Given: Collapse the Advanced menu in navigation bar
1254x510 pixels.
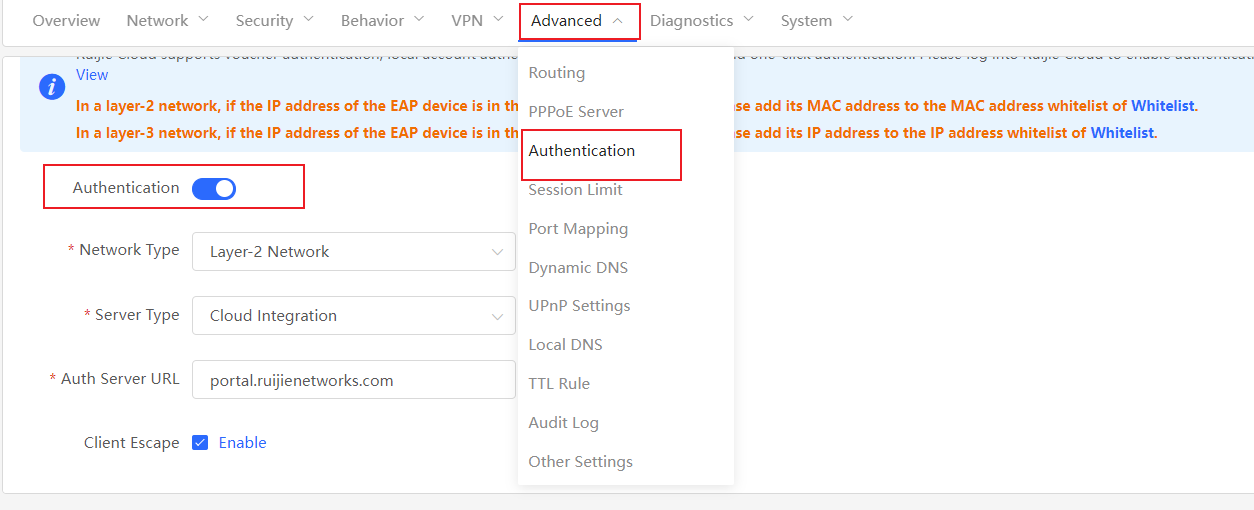Looking at the screenshot, I should click(578, 21).
